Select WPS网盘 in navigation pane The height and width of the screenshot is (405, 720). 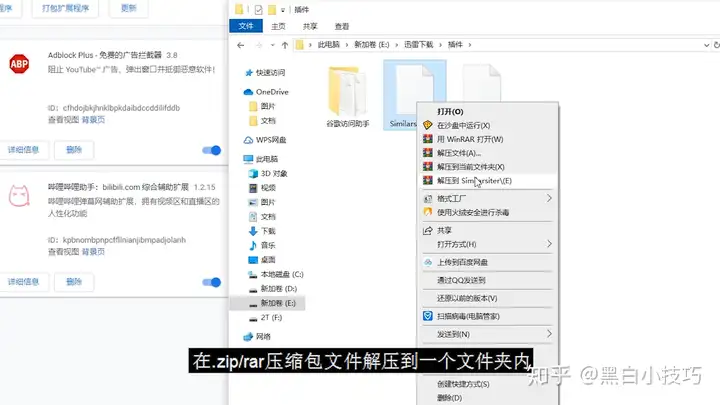click(x=265, y=140)
